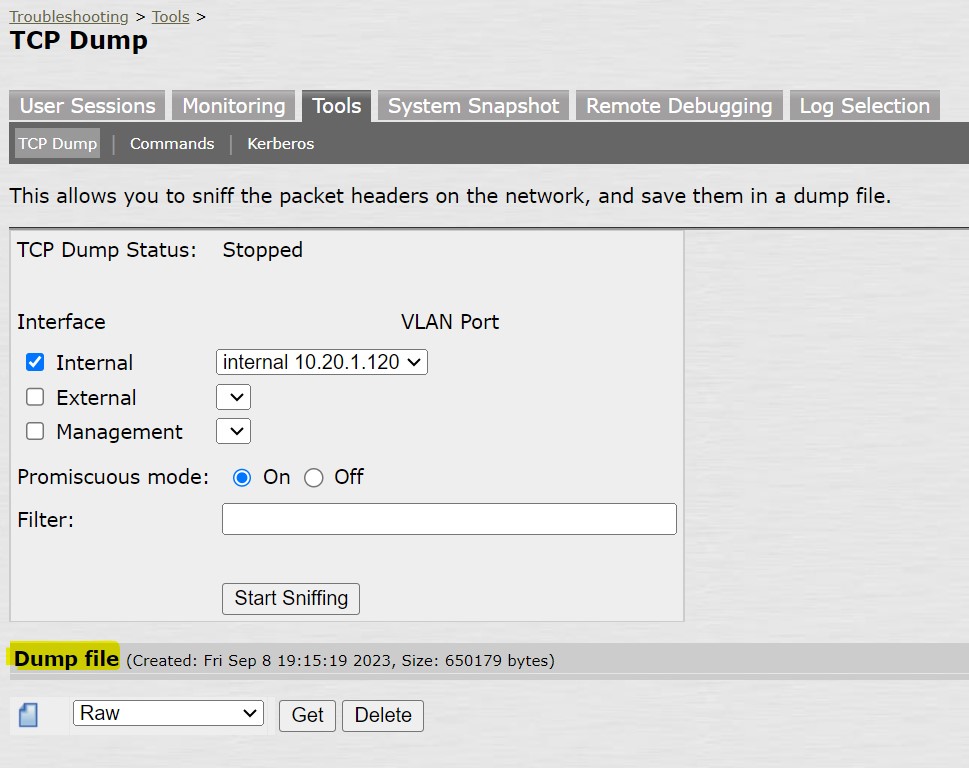Open the Management VLAN Port dropdown
This screenshot has height=768, width=969.
coord(233,431)
